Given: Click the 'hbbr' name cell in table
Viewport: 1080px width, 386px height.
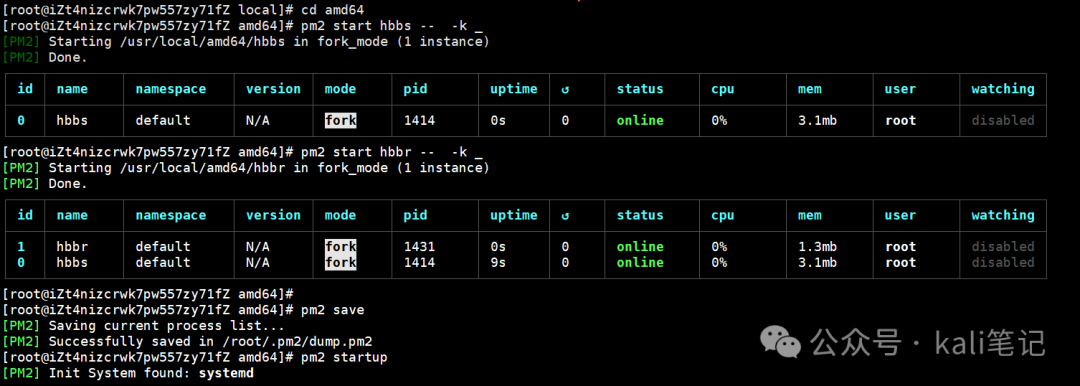Looking at the screenshot, I should tap(72, 247).
